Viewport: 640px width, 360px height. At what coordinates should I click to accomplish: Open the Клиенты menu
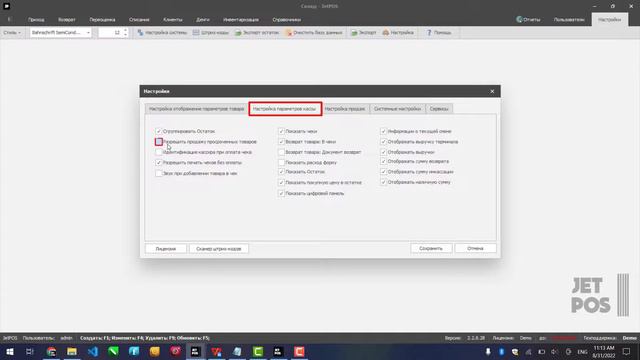(173, 19)
